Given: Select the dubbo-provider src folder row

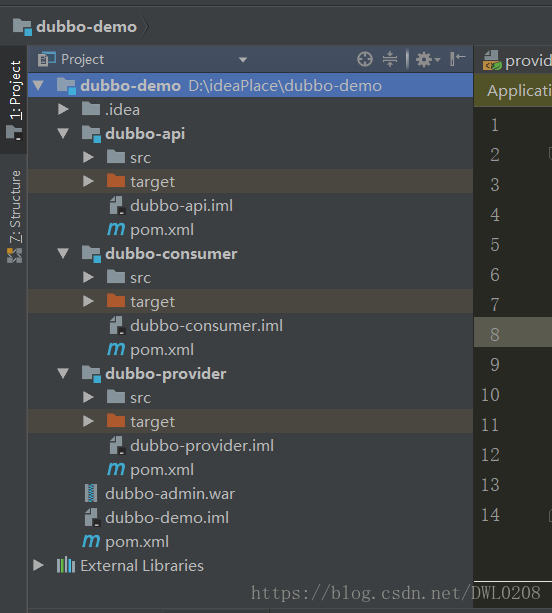Looking at the screenshot, I should point(251,398).
